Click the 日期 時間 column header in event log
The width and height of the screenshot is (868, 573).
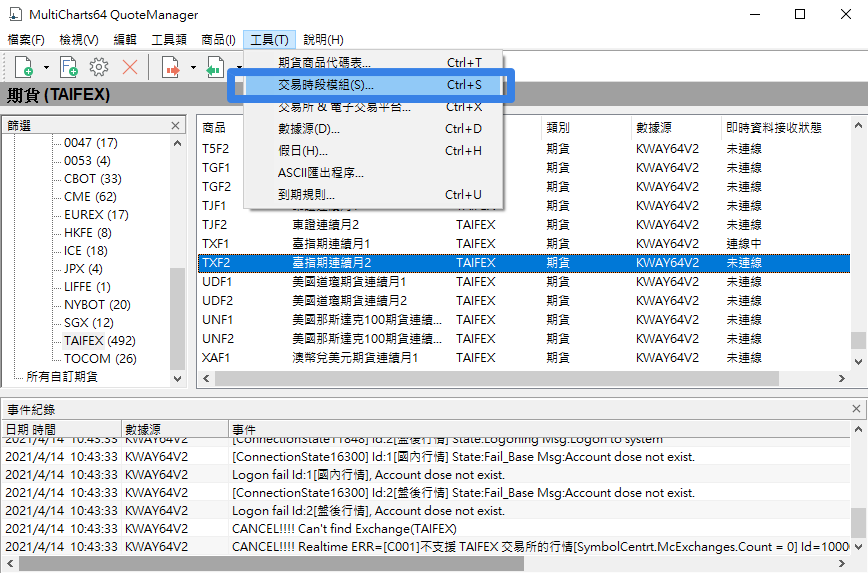tap(61, 430)
